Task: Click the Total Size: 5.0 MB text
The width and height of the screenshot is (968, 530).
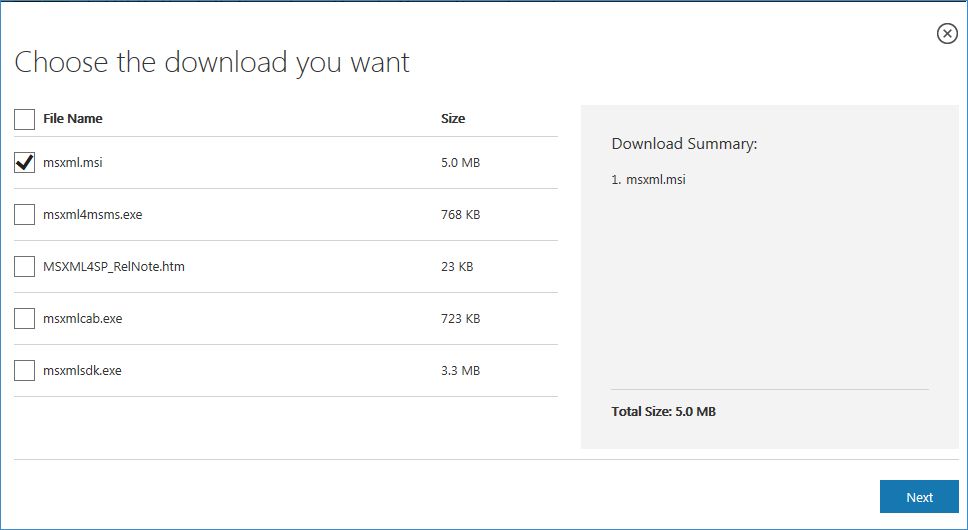Action: point(664,412)
